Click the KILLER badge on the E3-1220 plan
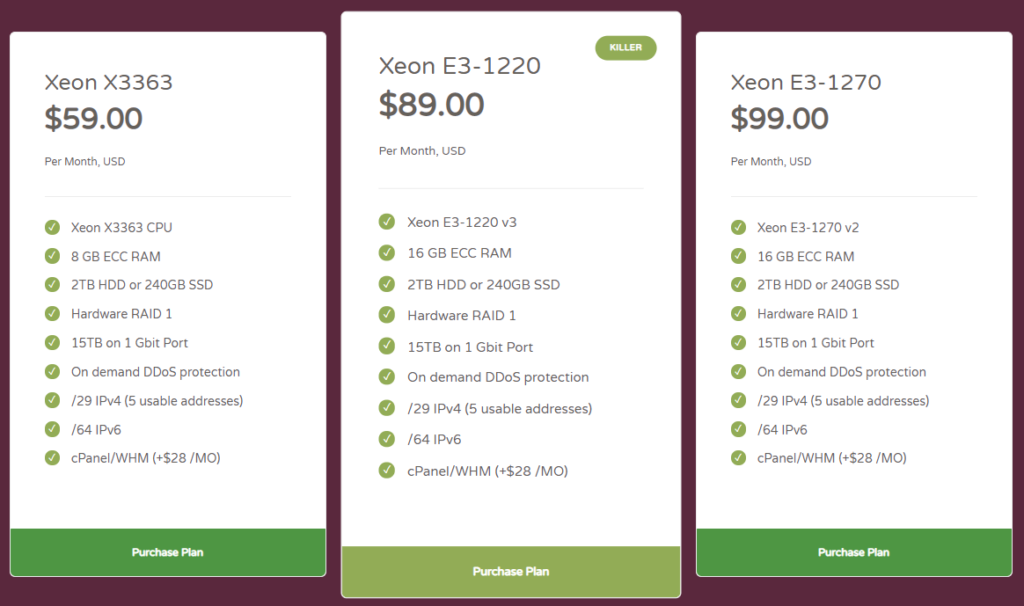1024x606 pixels. point(626,47)
